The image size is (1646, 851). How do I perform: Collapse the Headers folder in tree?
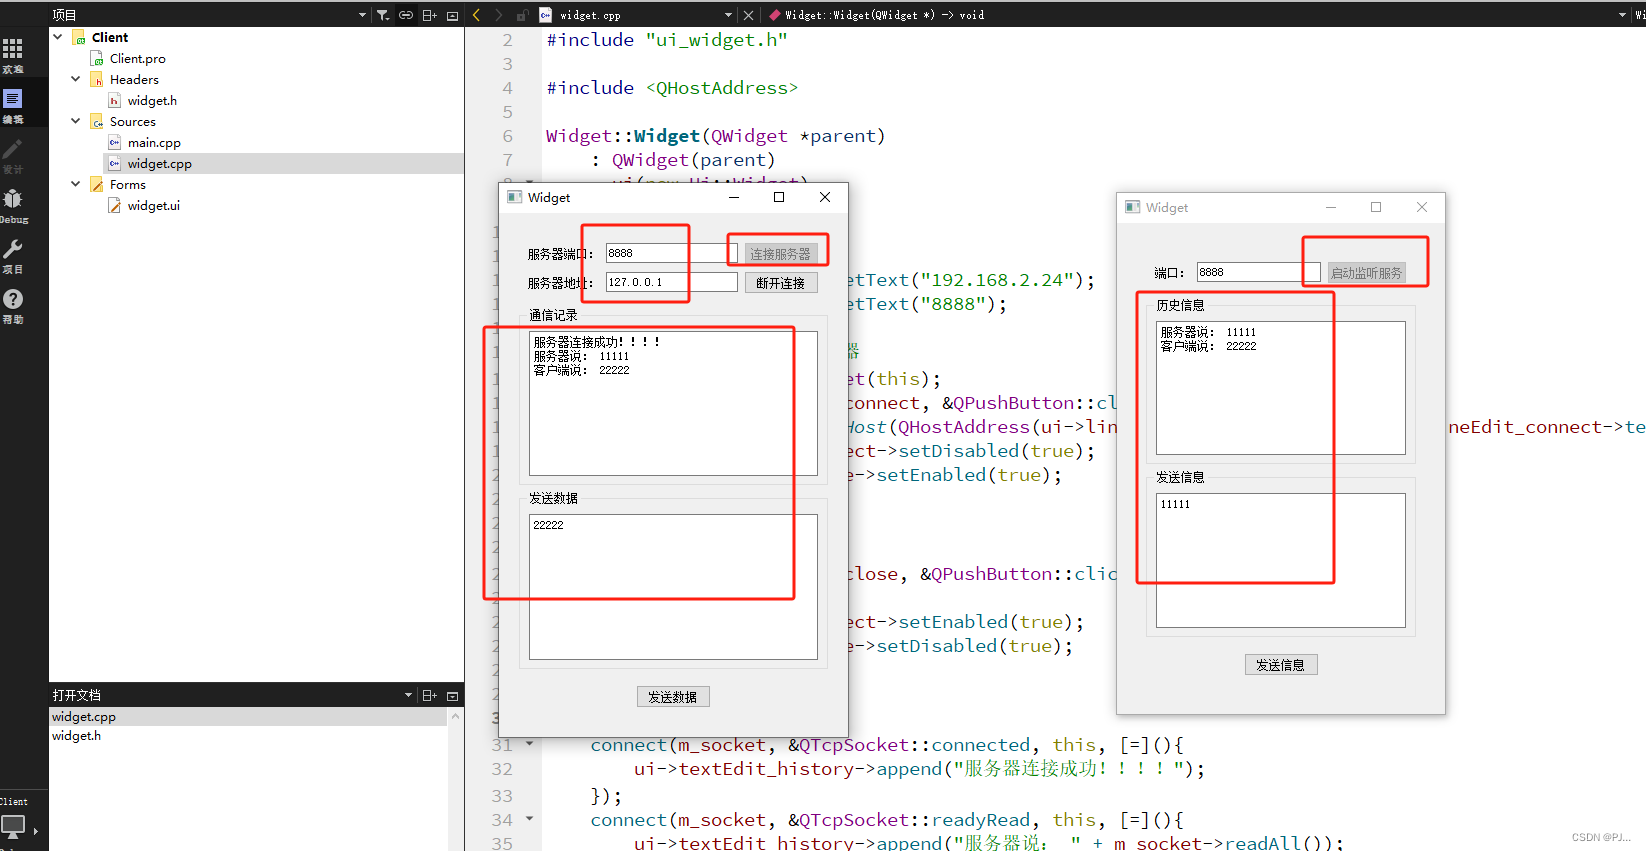76,79
